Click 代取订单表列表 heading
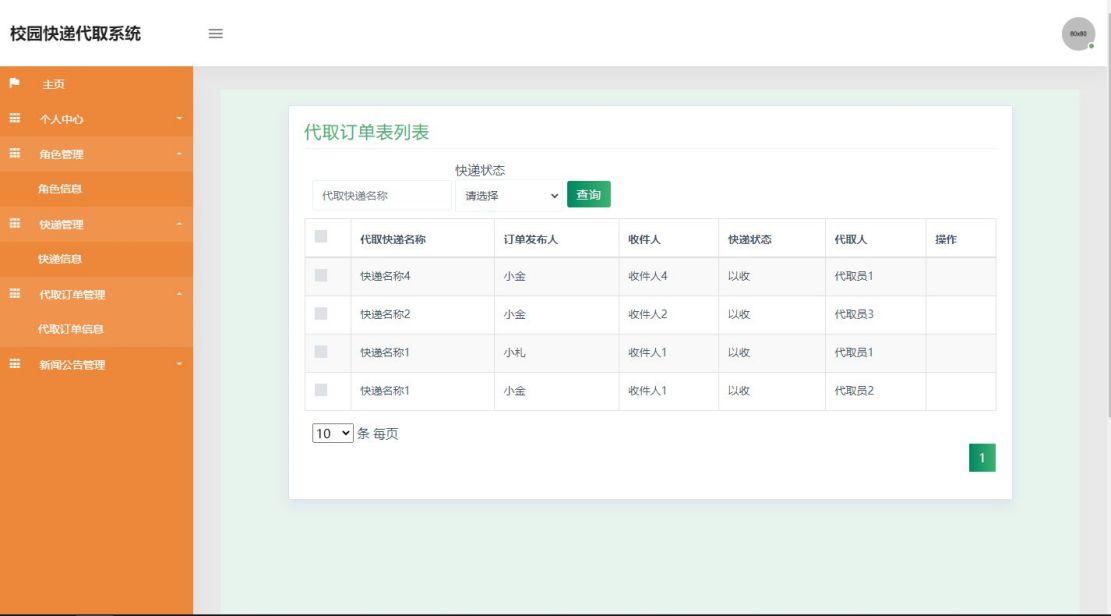1111x616 pixels. tap(366, 132)
